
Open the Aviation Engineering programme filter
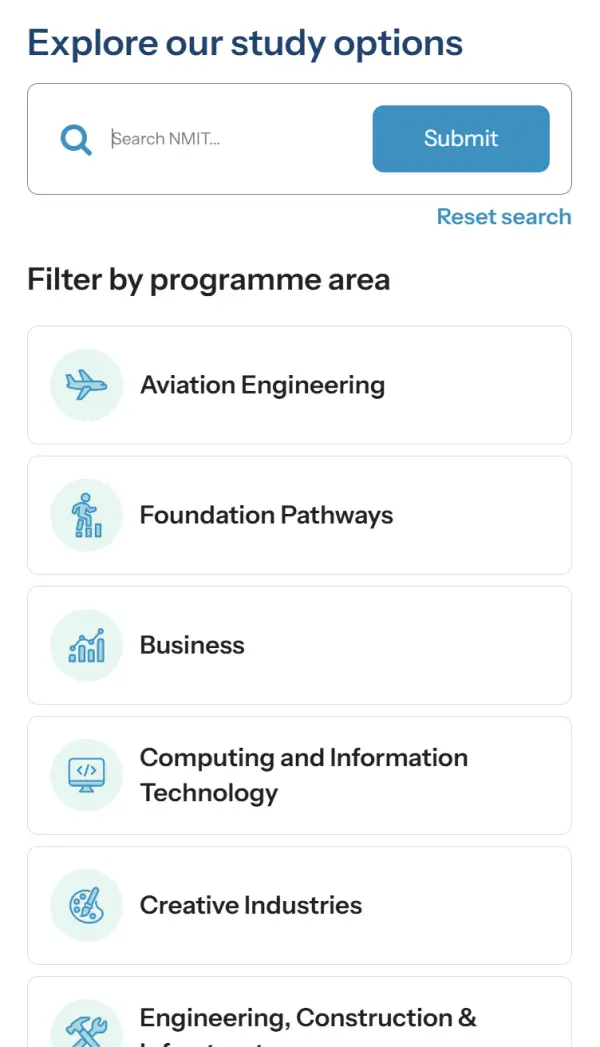(300, 385)
